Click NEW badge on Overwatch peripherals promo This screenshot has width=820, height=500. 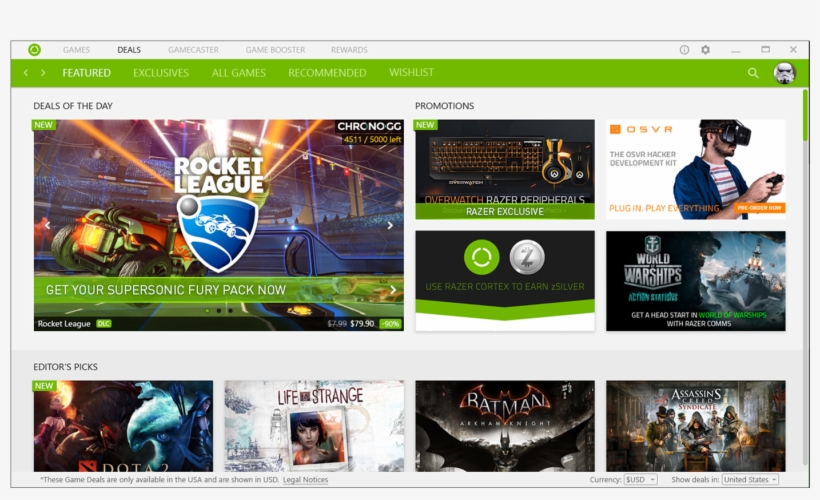pyautogui.click(x=425, y=125)
